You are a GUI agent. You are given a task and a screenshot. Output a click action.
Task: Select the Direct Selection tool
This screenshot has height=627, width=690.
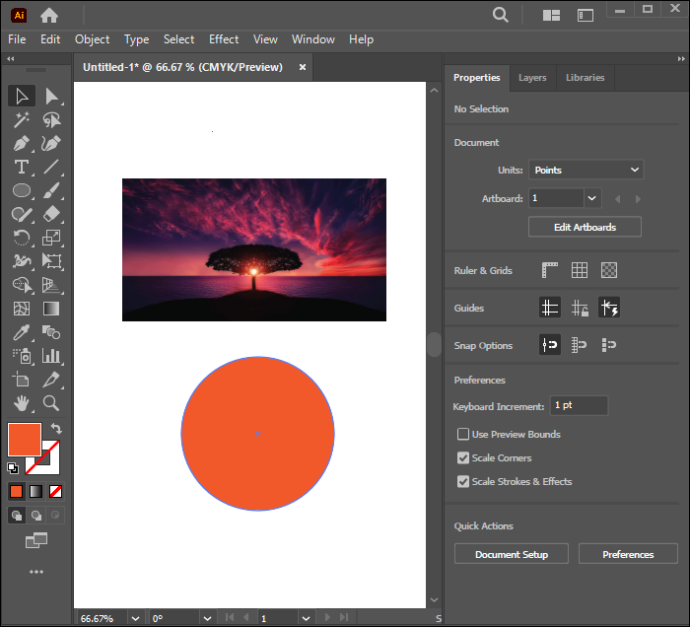tap(51, 96)
